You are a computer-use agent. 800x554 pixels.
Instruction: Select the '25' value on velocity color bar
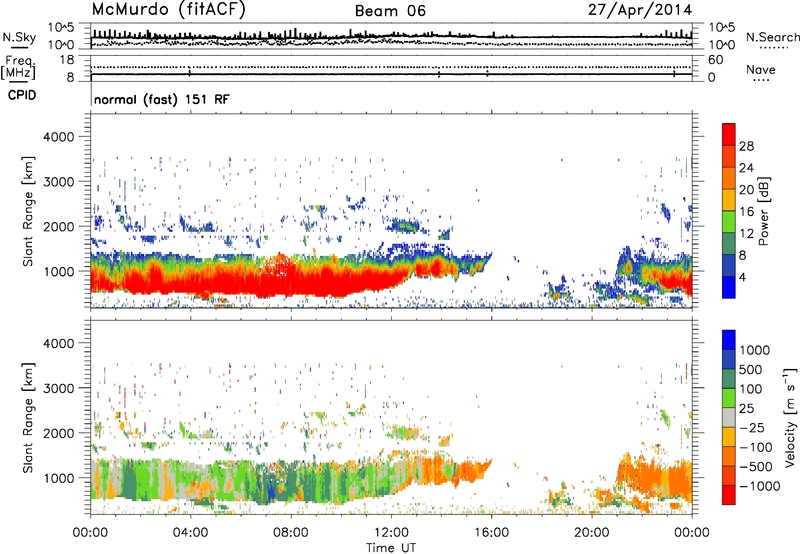click(x=746, y=409)
